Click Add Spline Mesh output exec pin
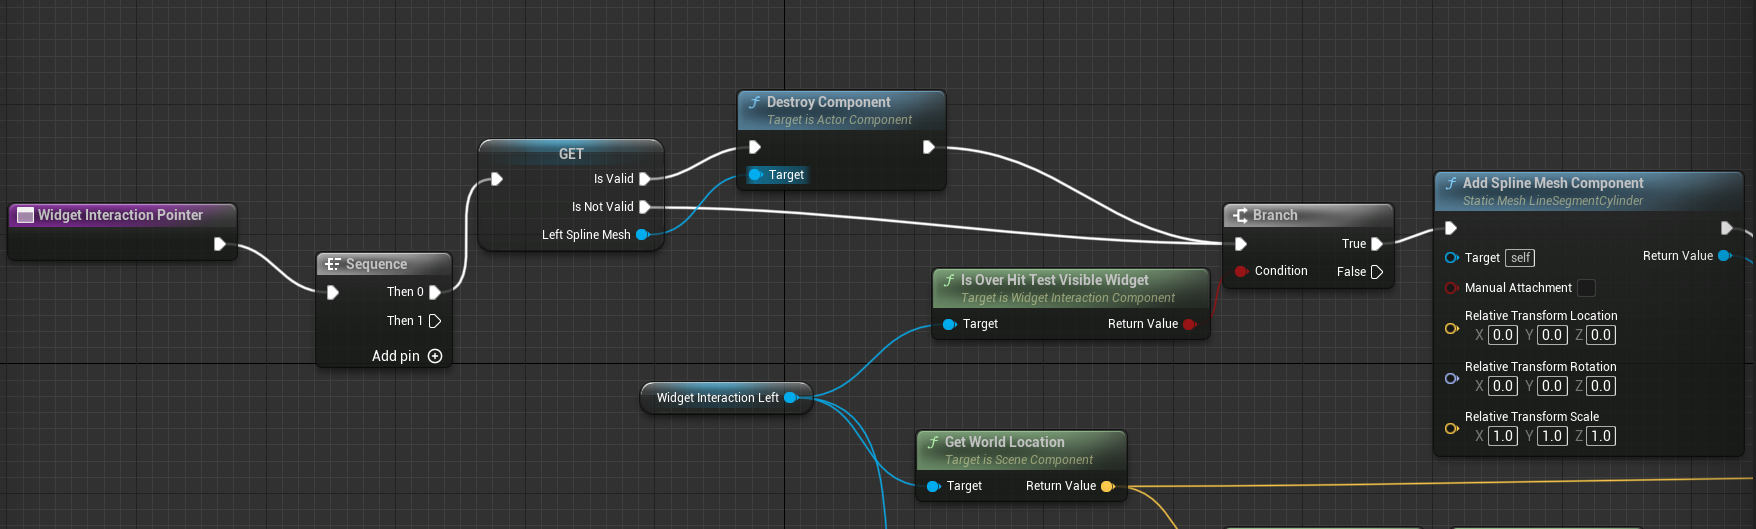 [x=1727, y=228]
